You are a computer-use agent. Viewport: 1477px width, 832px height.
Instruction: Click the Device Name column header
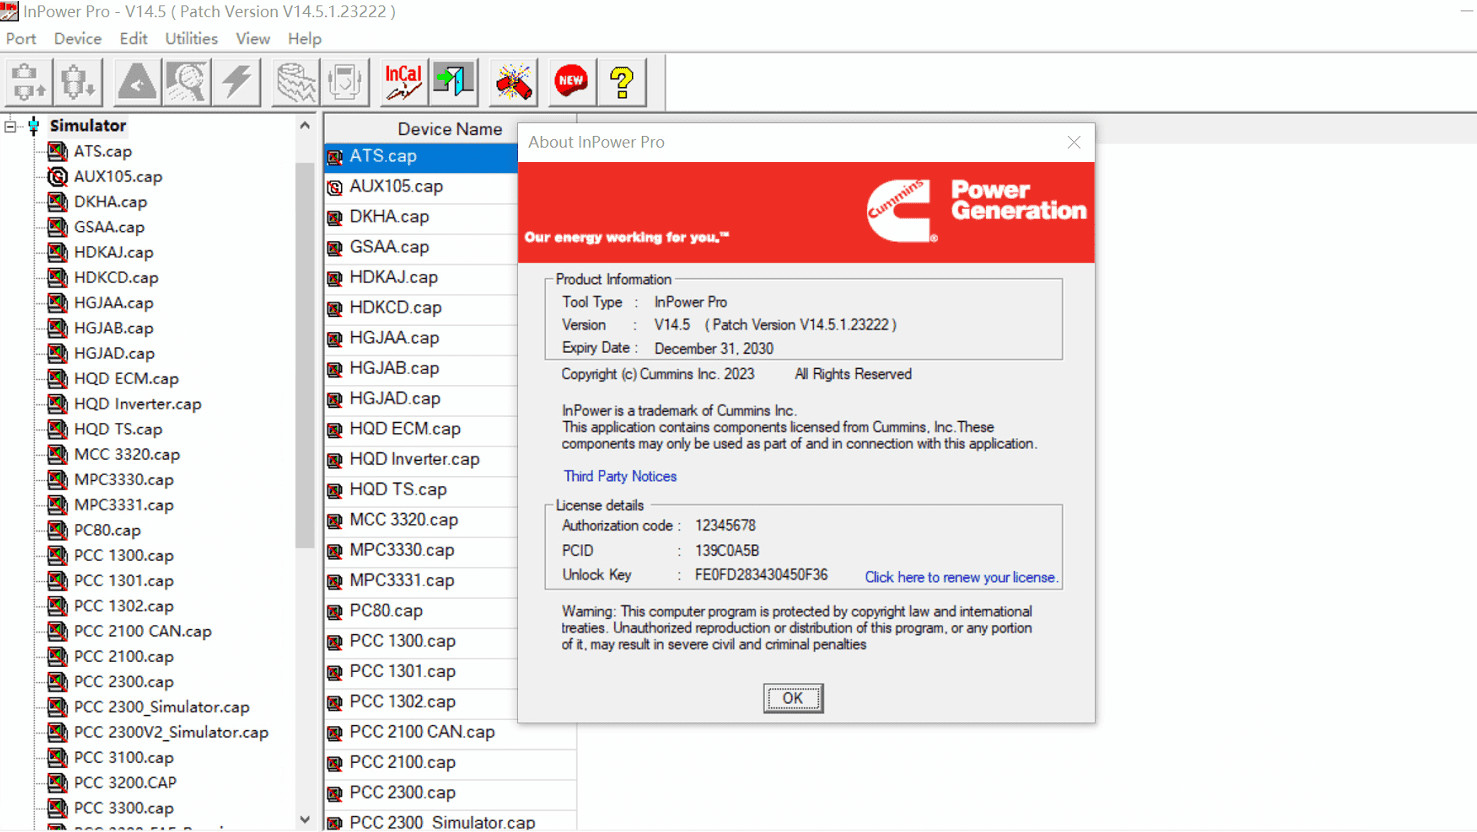[449, 129]
